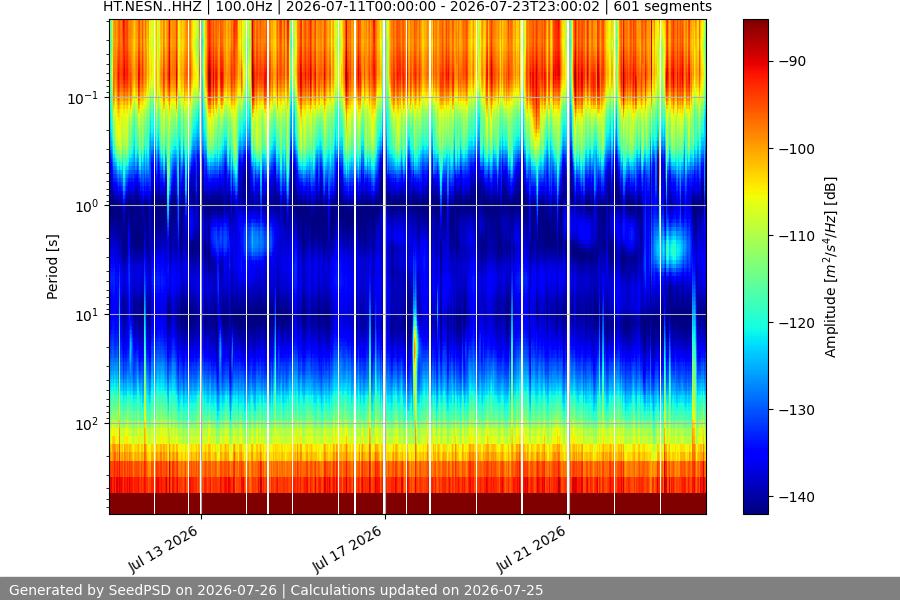Screen dimensions: 900x600
Task: Click the 'Period [s]' y-axis label
Action: point(52,267)
